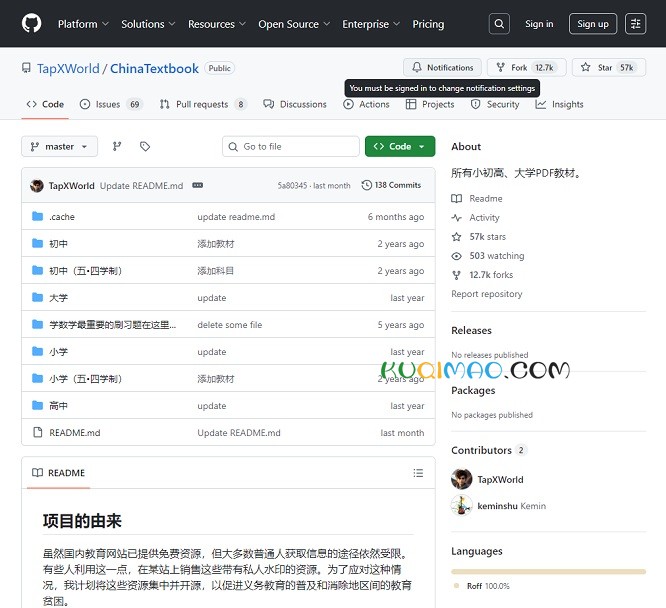Click the TapXWorld contributor avatar
The width and height of the screenshot is (666, 608).
coord(461,479)
